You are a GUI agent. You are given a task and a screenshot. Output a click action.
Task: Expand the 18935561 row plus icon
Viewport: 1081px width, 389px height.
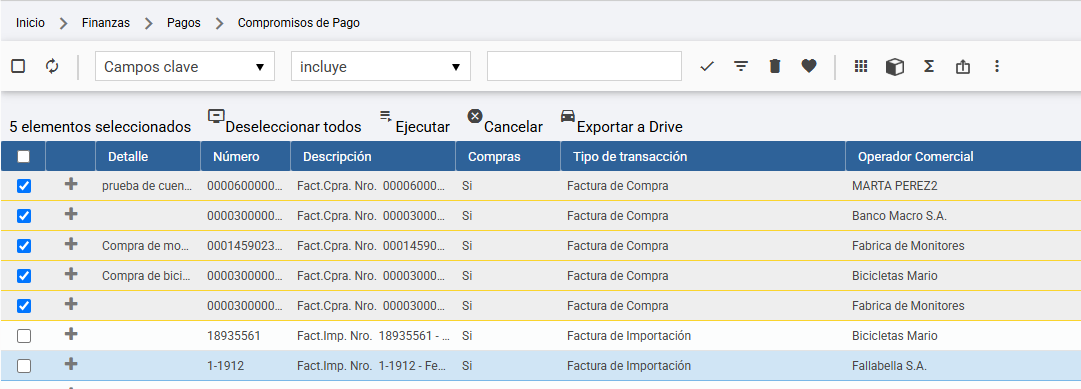pos(70,334)
